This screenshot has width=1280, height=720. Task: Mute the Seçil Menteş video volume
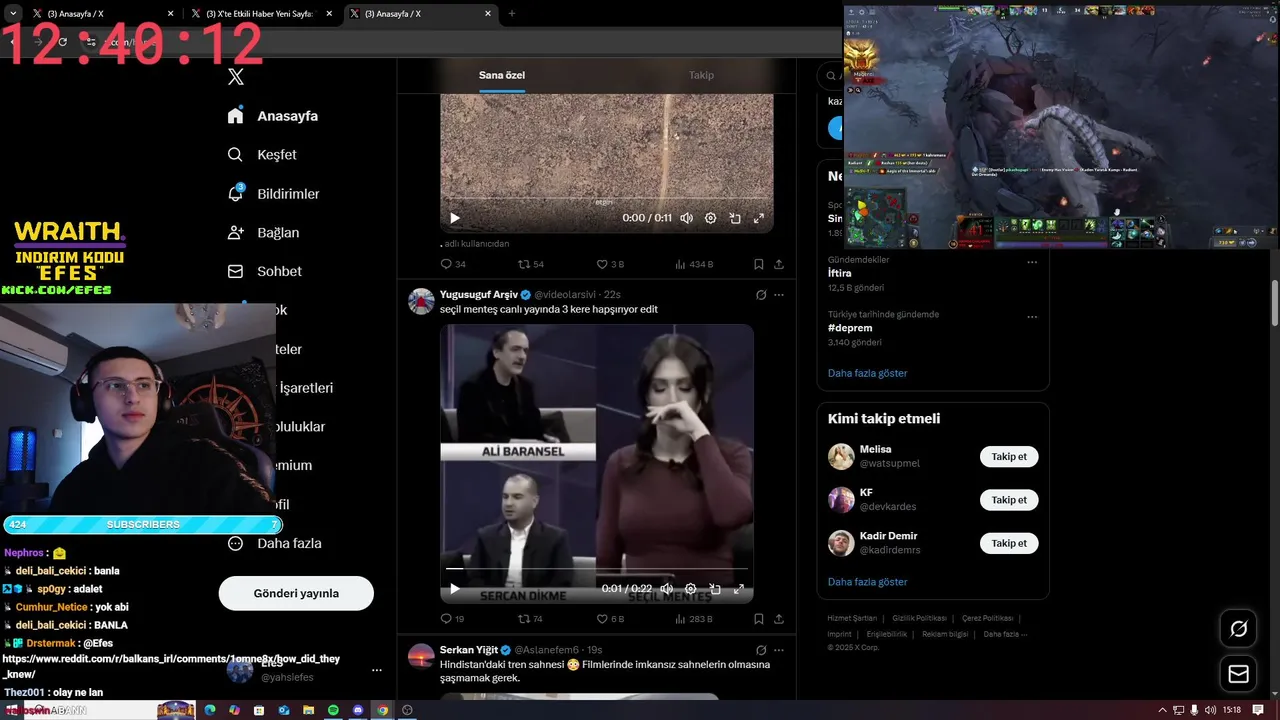pos(667,589)
